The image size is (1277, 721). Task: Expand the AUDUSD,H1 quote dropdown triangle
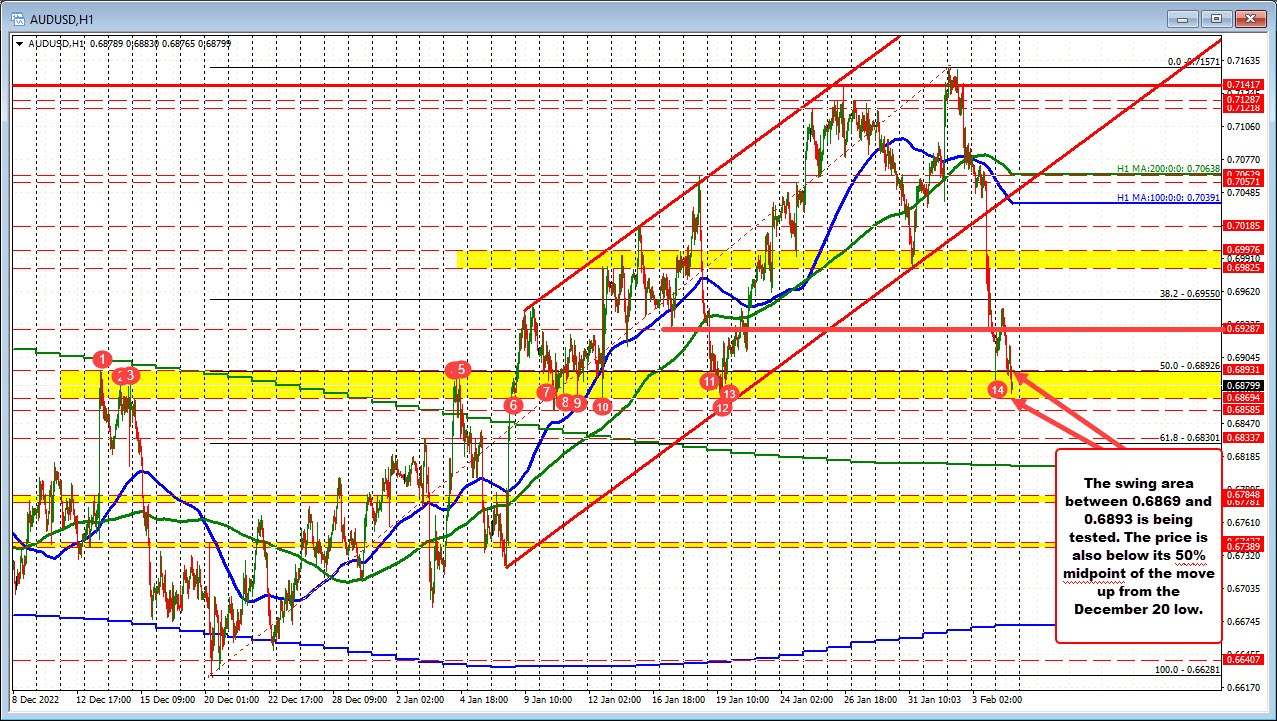pyautogui.click(x=19, y=44)
